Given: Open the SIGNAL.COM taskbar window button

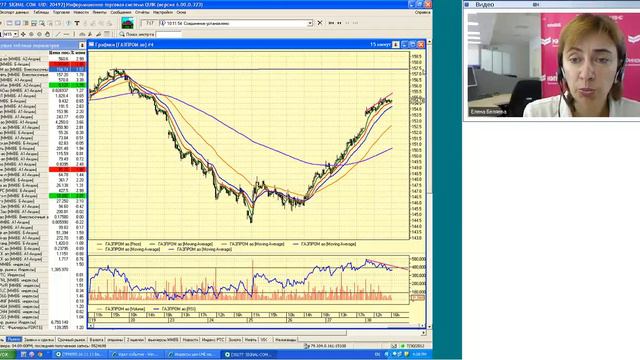Looking at the screenshot, I should pos(248,354).
